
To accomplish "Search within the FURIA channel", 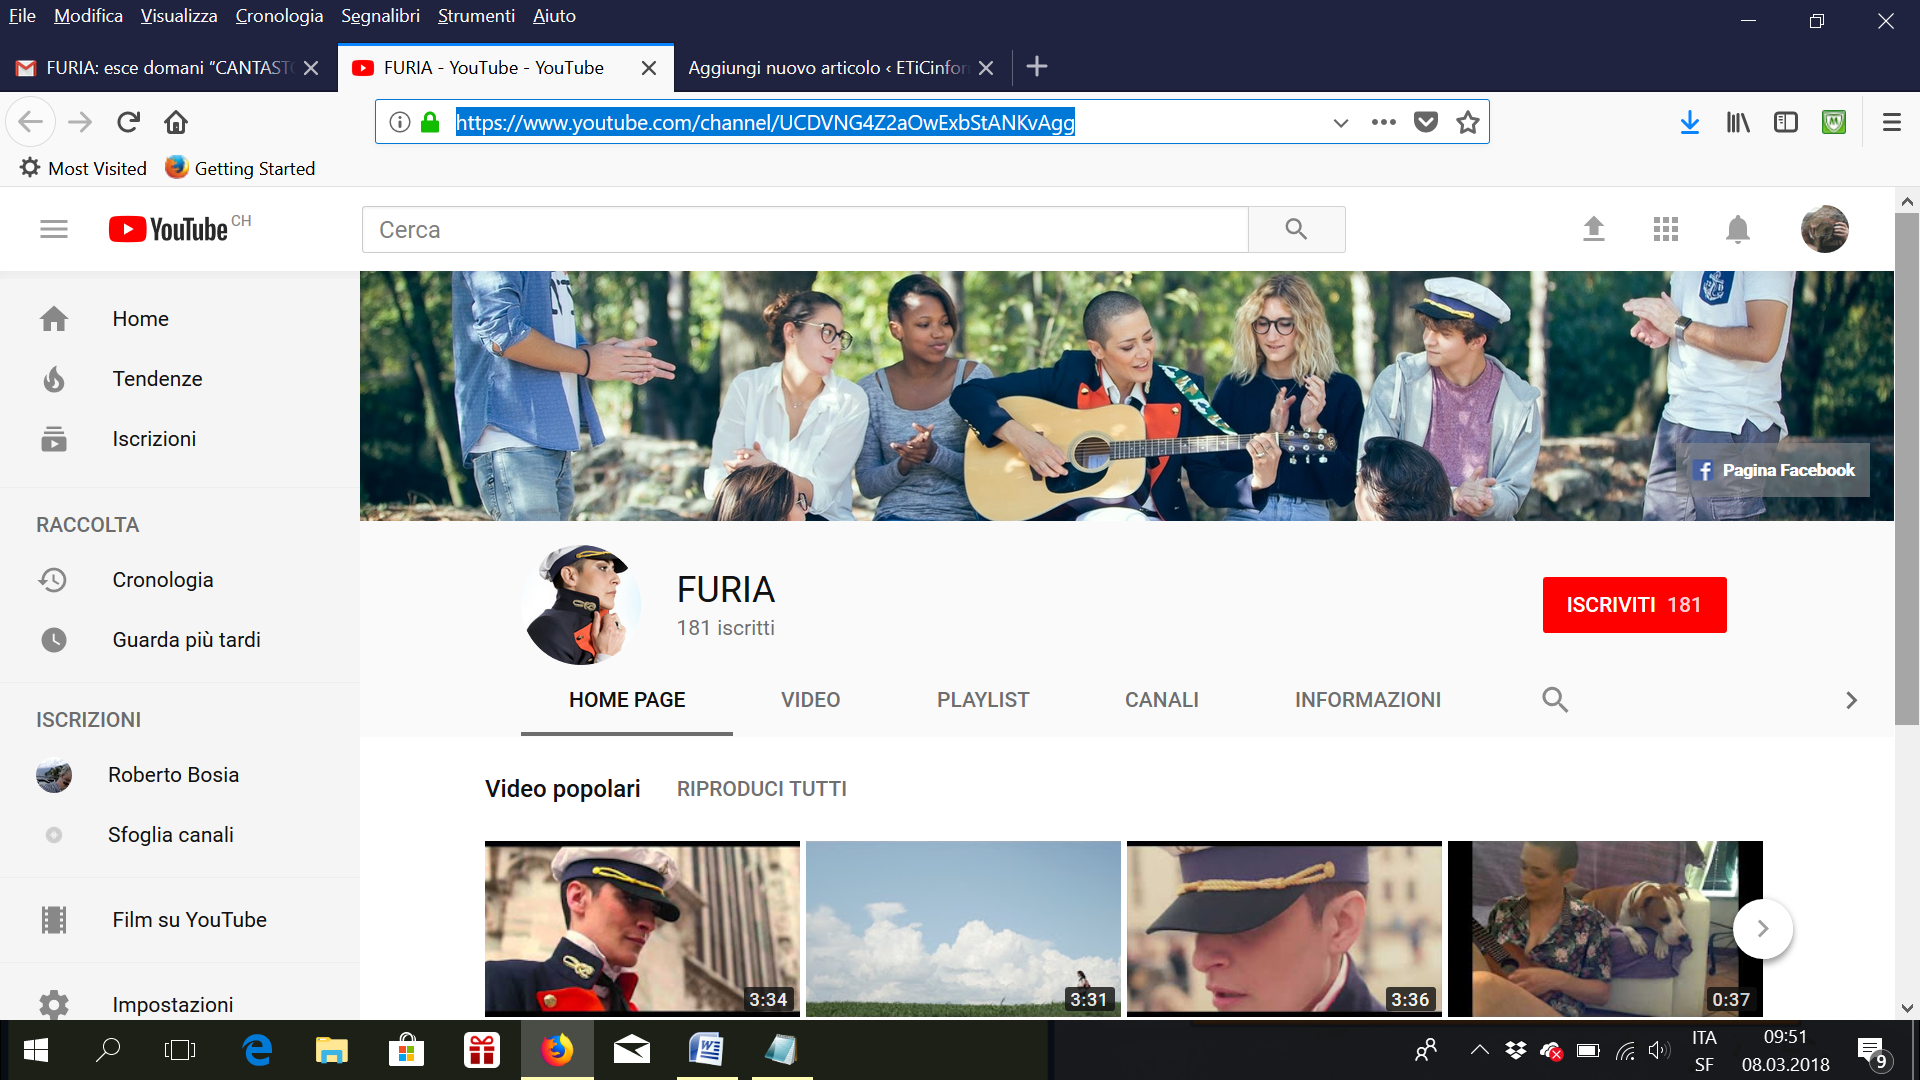I will 1555,699.
